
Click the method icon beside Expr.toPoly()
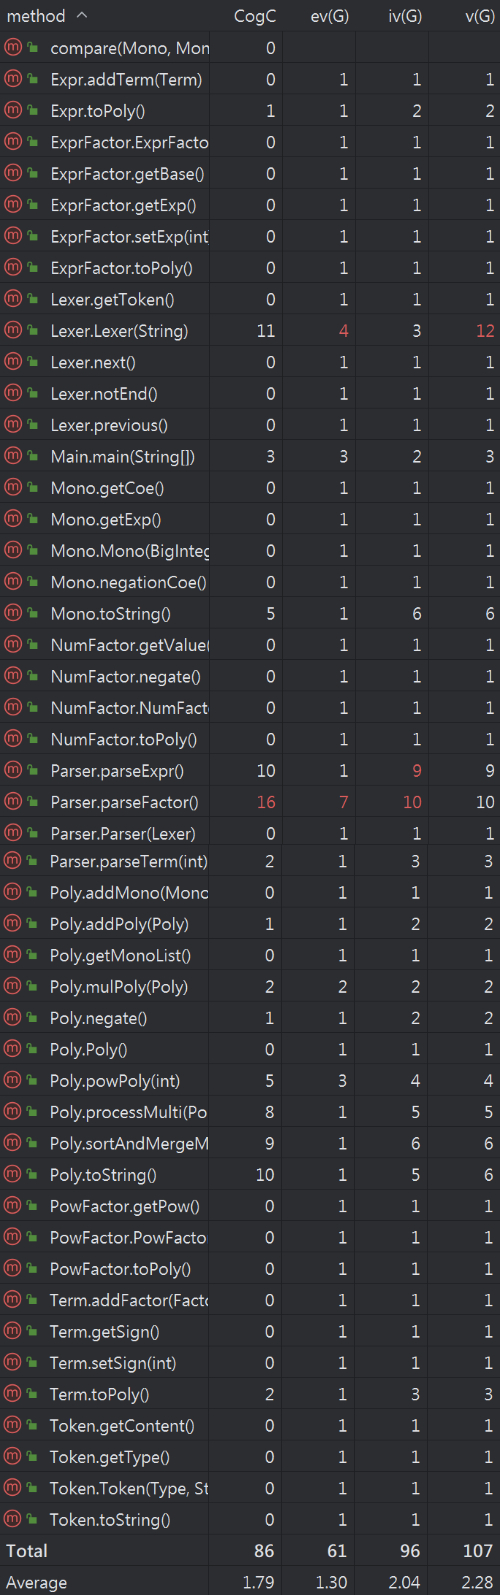13,111
